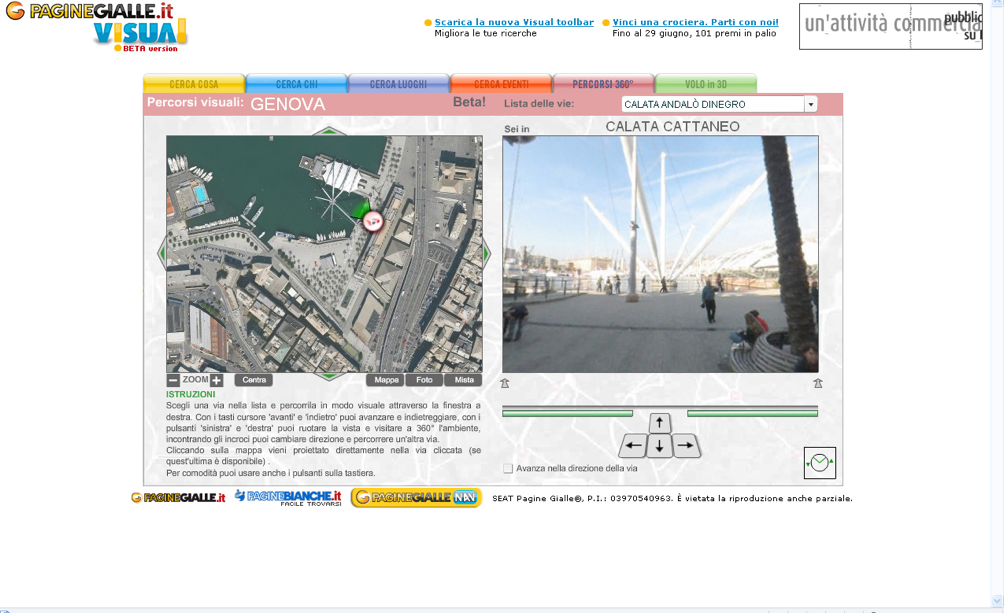Enable 'Avanza nella direzione della via' checkbox

point(508,468)
